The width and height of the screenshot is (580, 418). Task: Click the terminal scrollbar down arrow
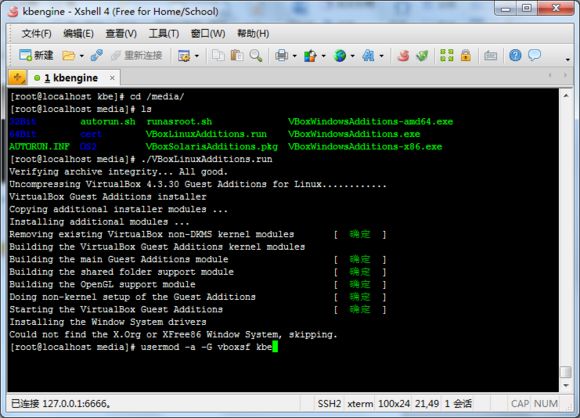tap(566, 385)
